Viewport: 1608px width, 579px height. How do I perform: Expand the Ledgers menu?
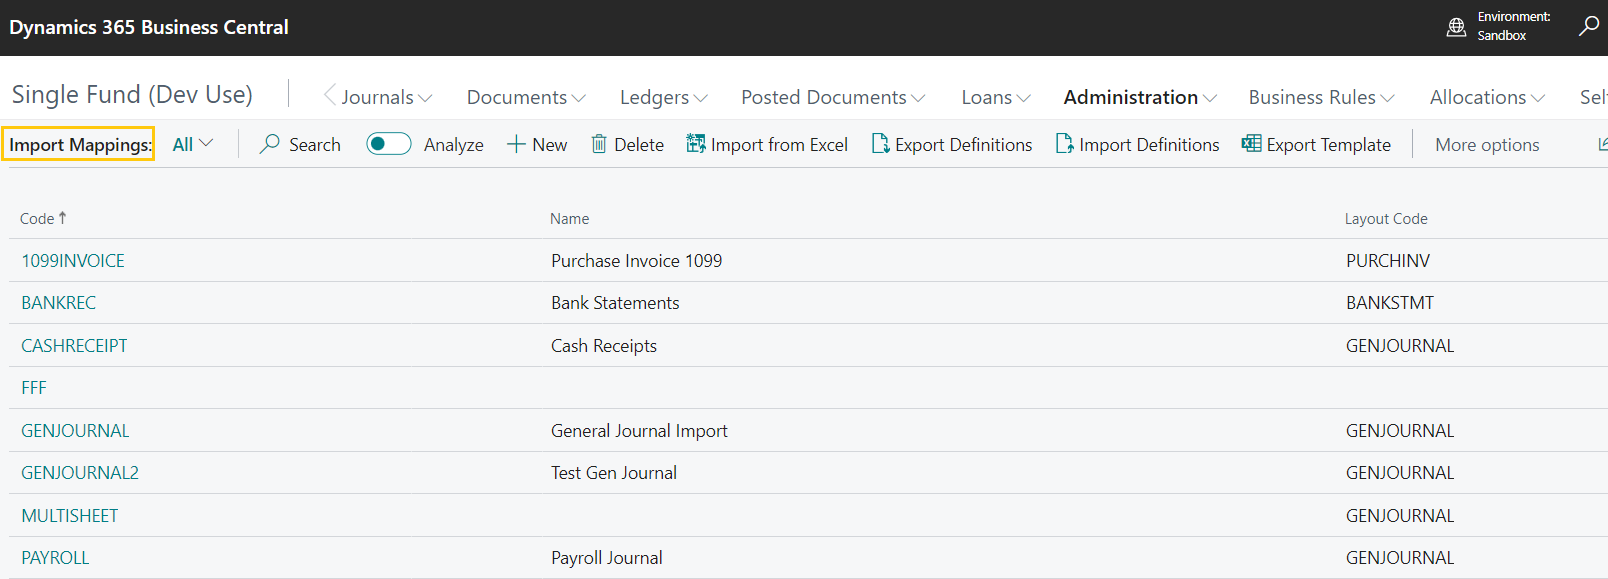tap(664, 97)
